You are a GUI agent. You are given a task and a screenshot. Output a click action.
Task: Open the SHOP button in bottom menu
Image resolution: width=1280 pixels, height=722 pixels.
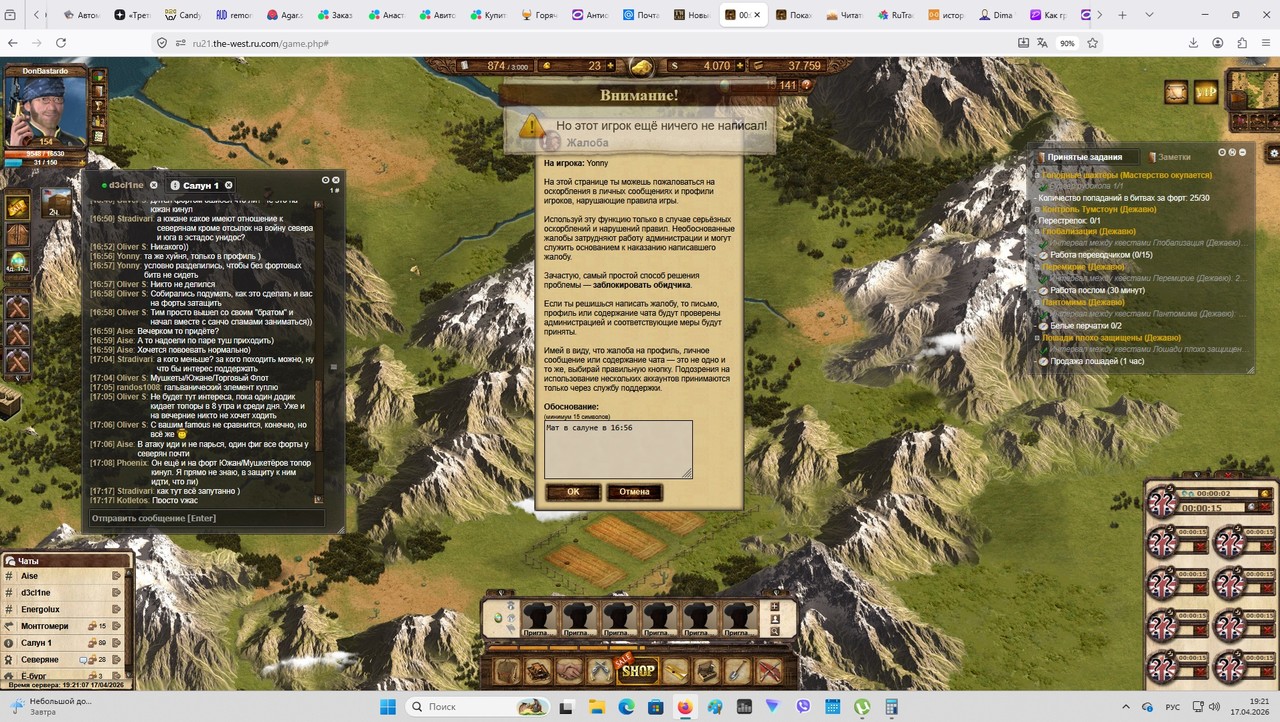coord(638,671)
